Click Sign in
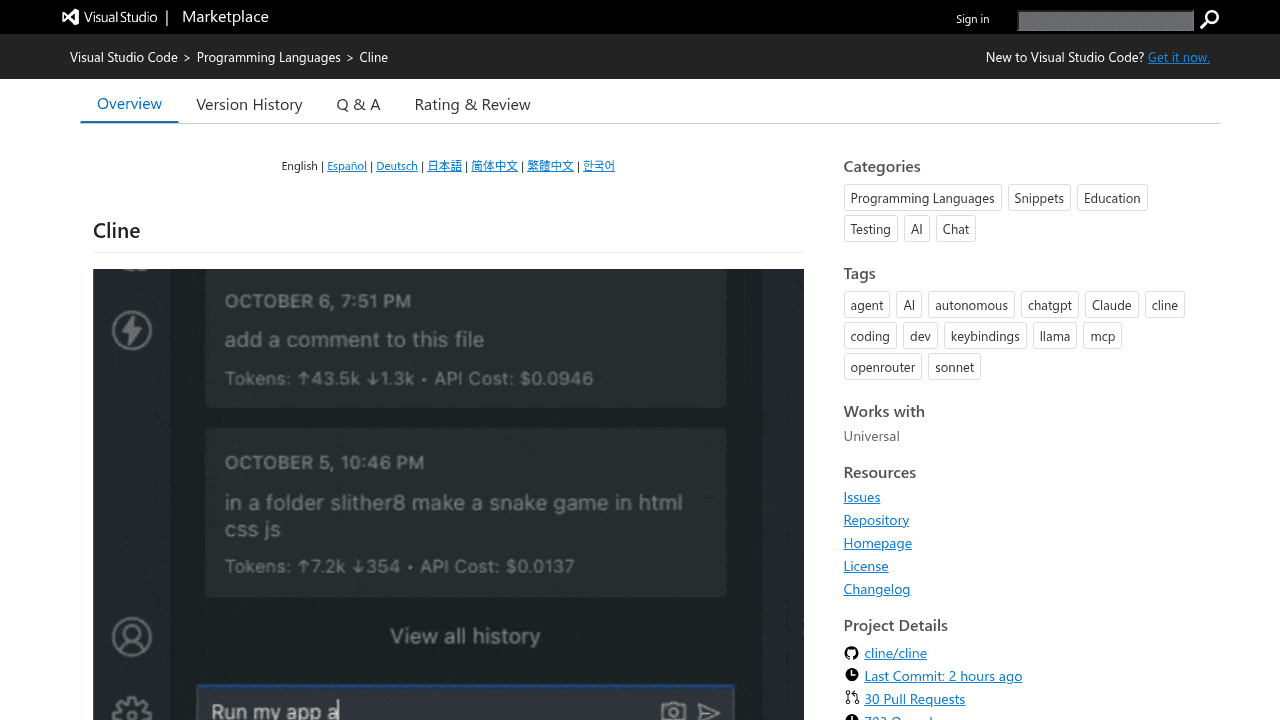Screen dimensions: 1280x720 (972, 18)
